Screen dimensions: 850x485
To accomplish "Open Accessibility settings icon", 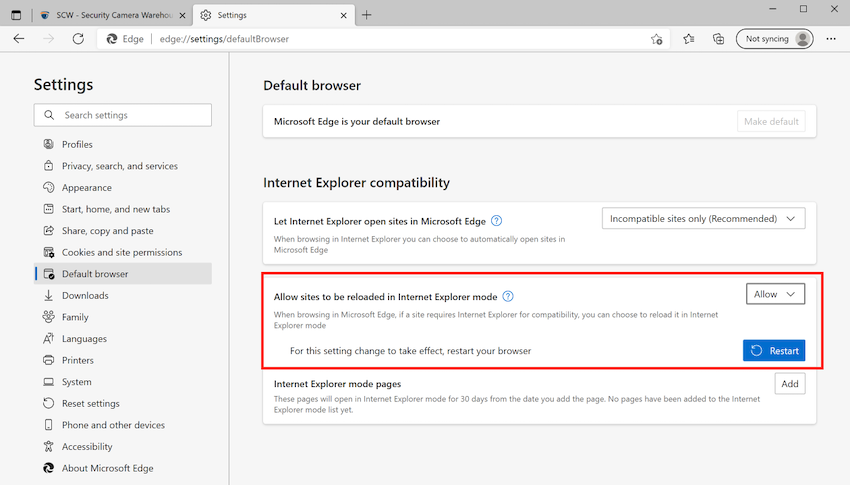I will click(x=49, y=447).
